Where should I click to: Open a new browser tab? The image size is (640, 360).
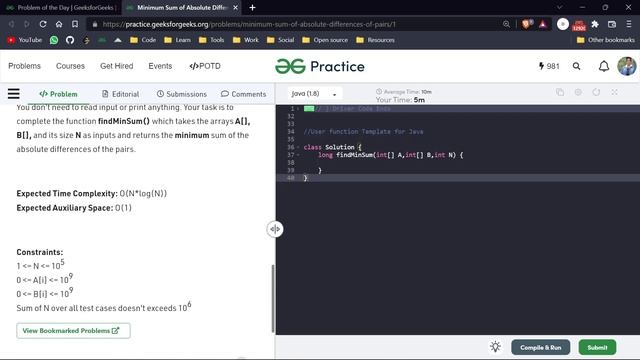click(252, 7)
